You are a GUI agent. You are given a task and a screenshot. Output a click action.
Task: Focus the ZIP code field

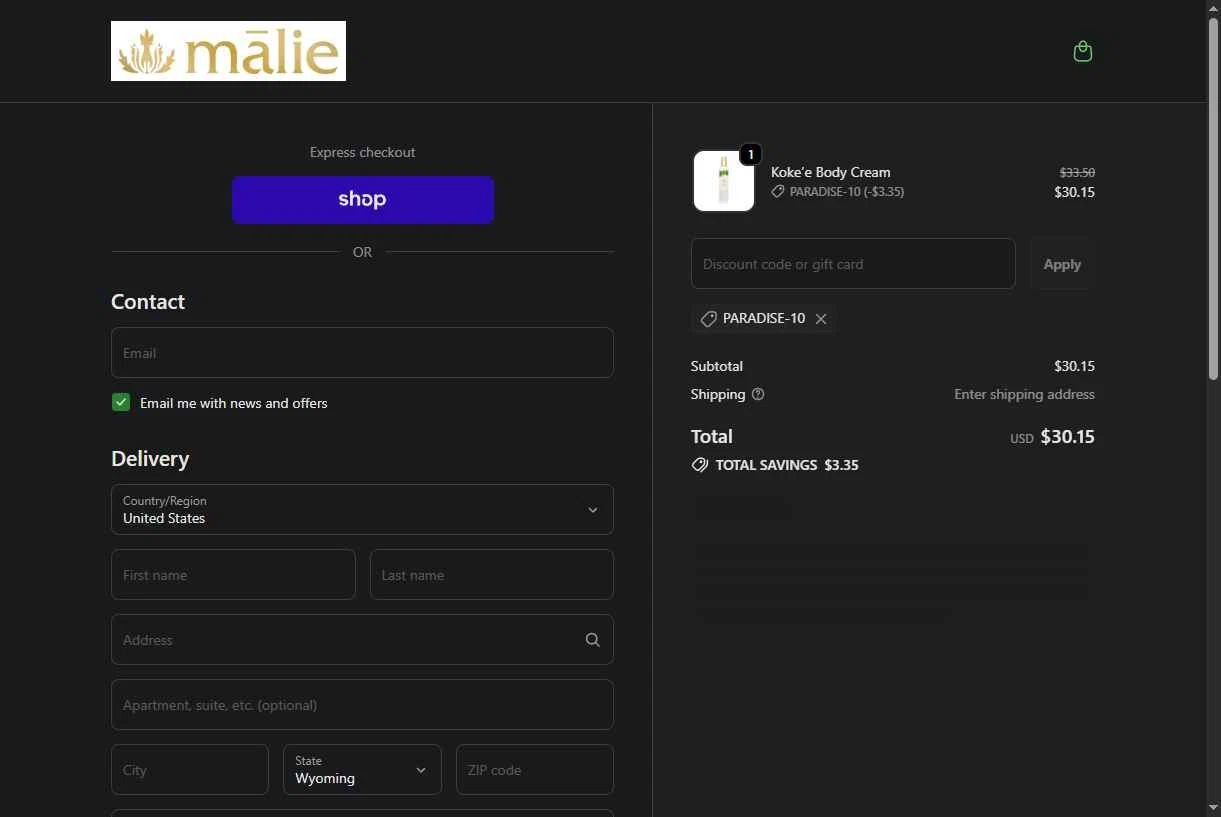click(x=535, y=770)
